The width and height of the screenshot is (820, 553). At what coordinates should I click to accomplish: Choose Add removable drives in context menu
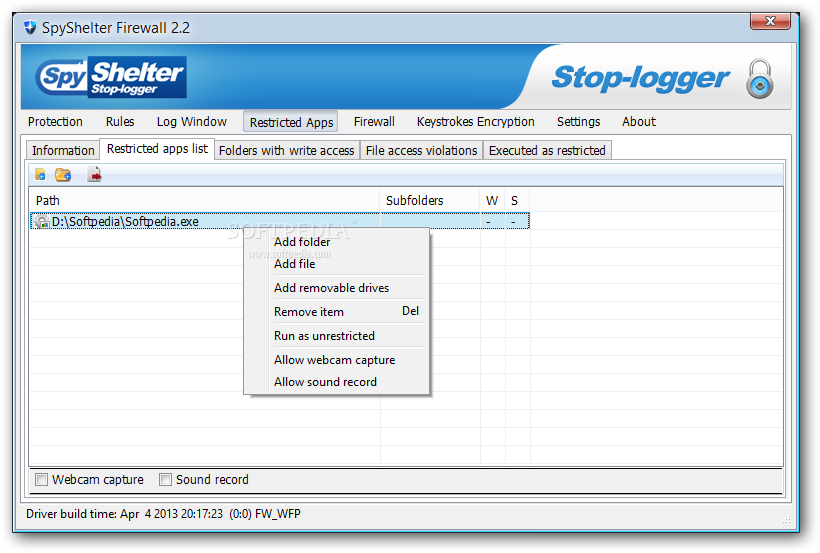coord(337,288)
